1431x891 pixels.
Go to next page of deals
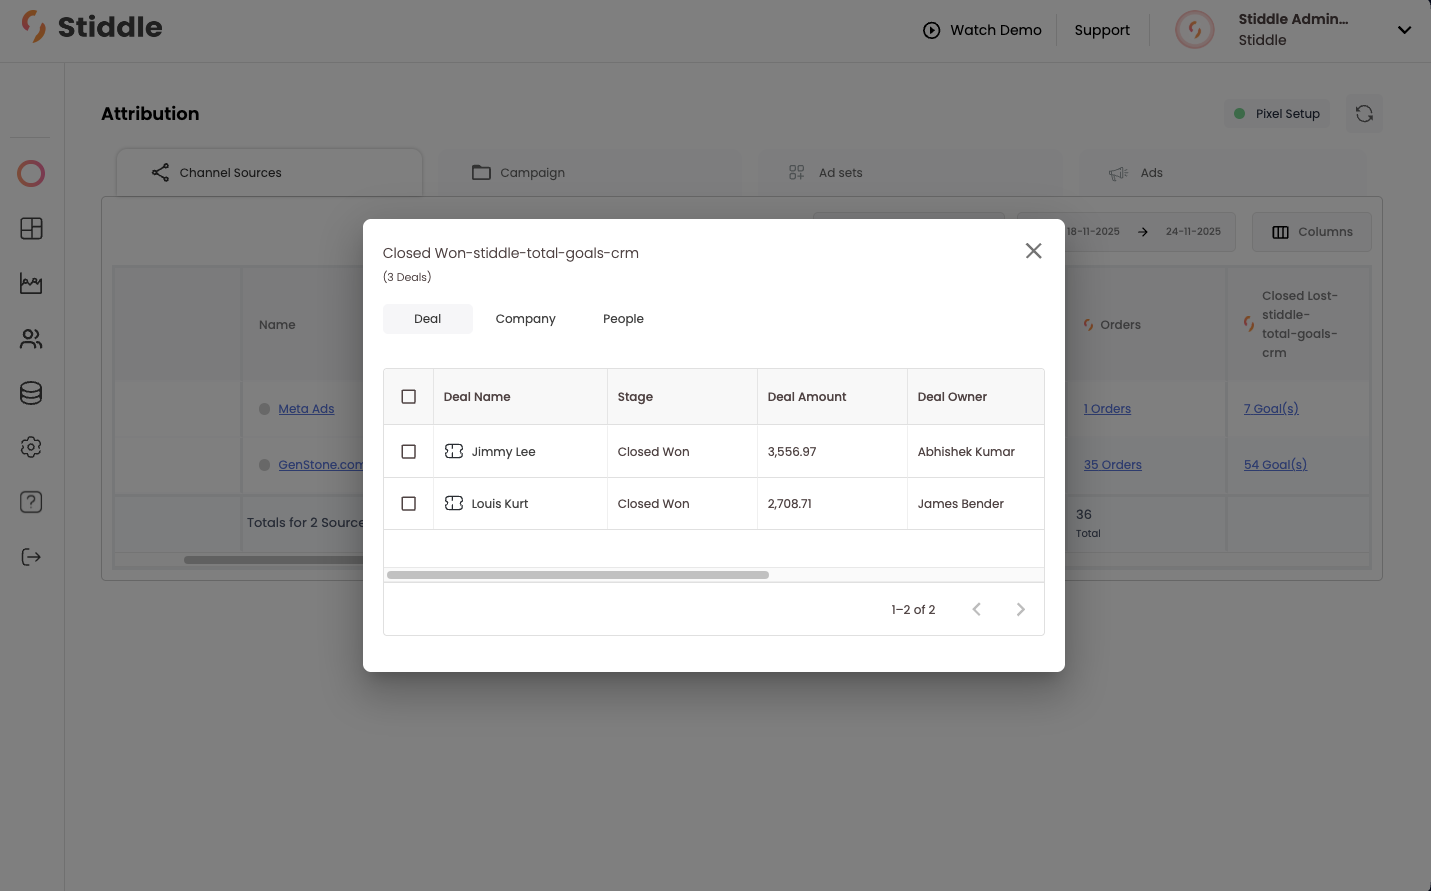pos(1020,609)
